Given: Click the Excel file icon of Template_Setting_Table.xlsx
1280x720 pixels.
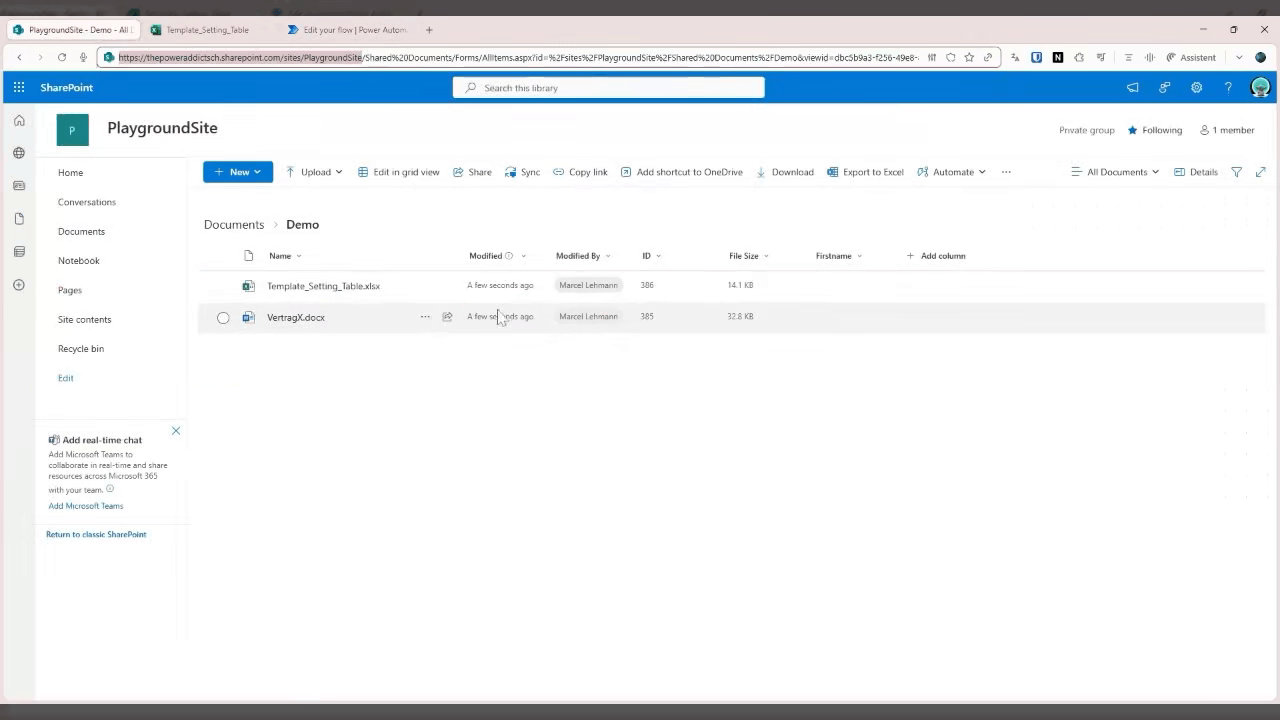Looking at the screenshot, I should (x=248, y=286).
